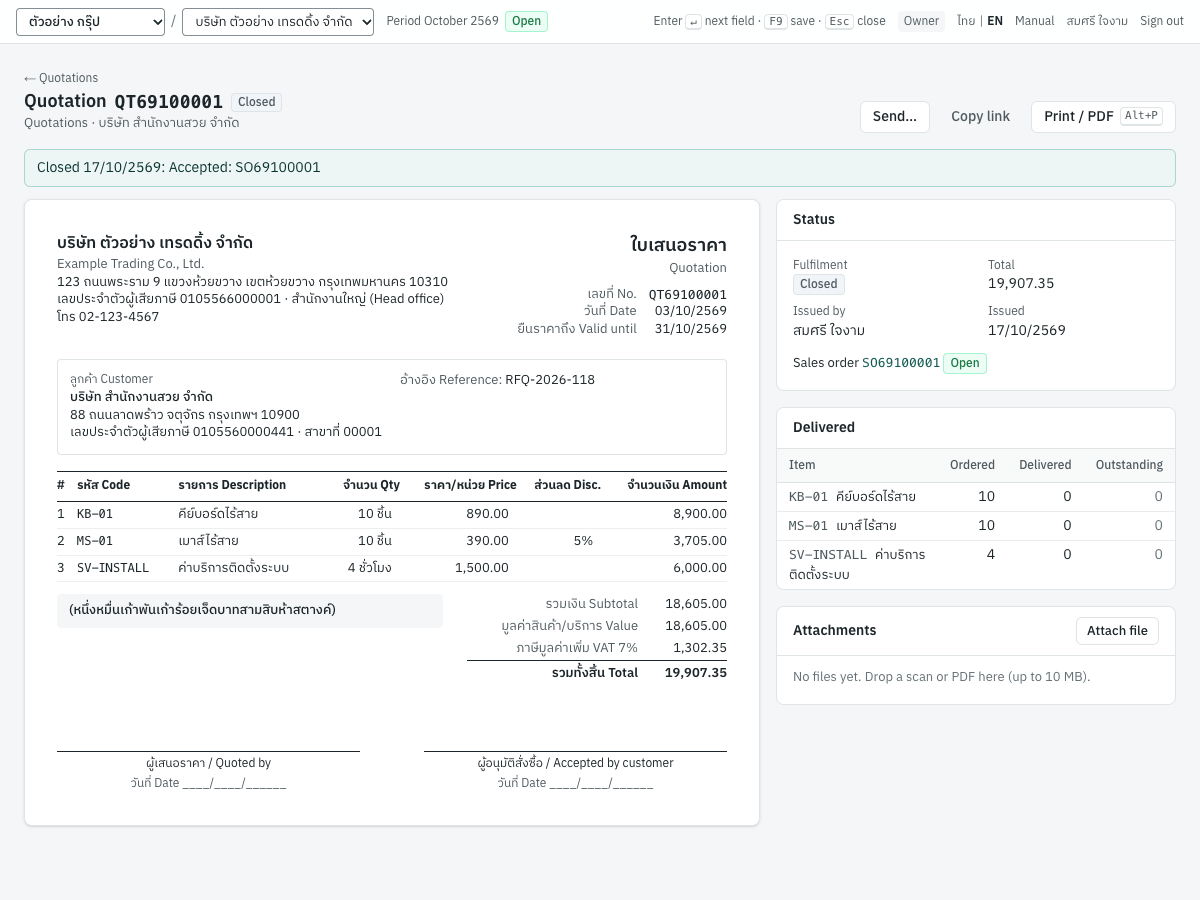Click the banner Closed 17/10/2569: Accepted: SO69100001

point(600,168)
